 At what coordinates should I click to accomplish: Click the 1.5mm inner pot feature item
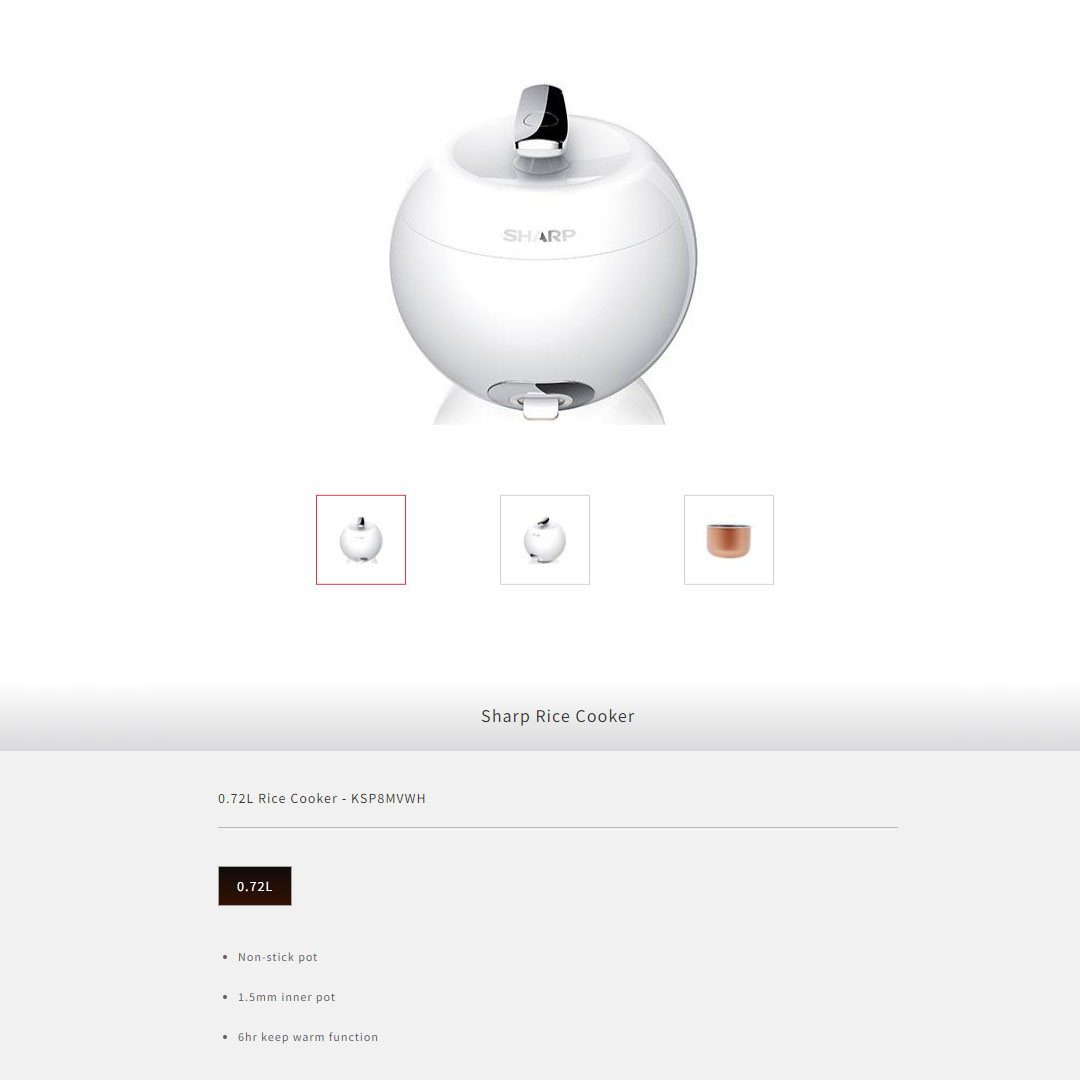pos(287,997)
